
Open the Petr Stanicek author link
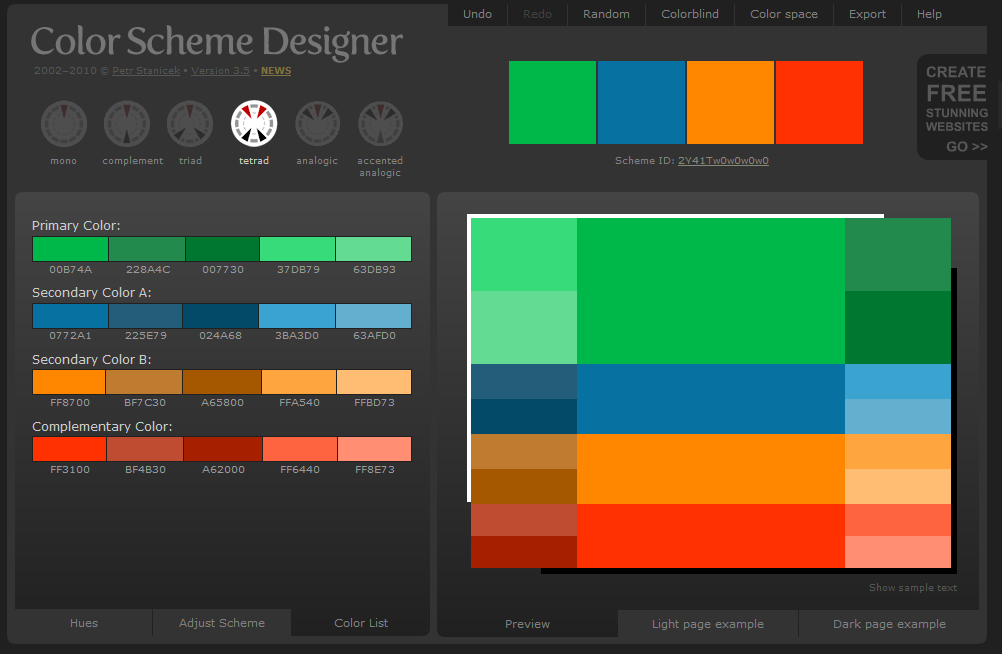coord(146,71)
